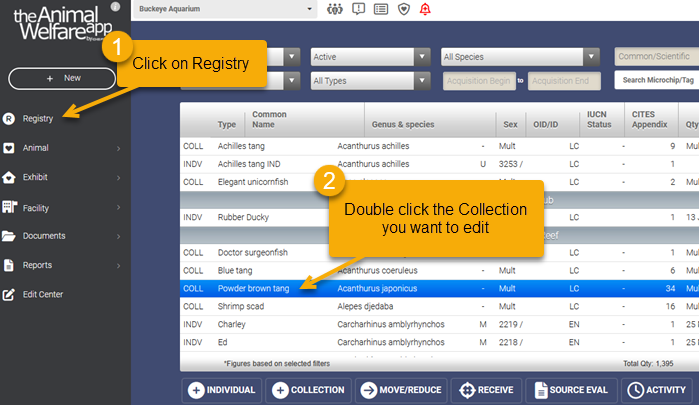Expand the Documents submenu chevron

point(119,236)
